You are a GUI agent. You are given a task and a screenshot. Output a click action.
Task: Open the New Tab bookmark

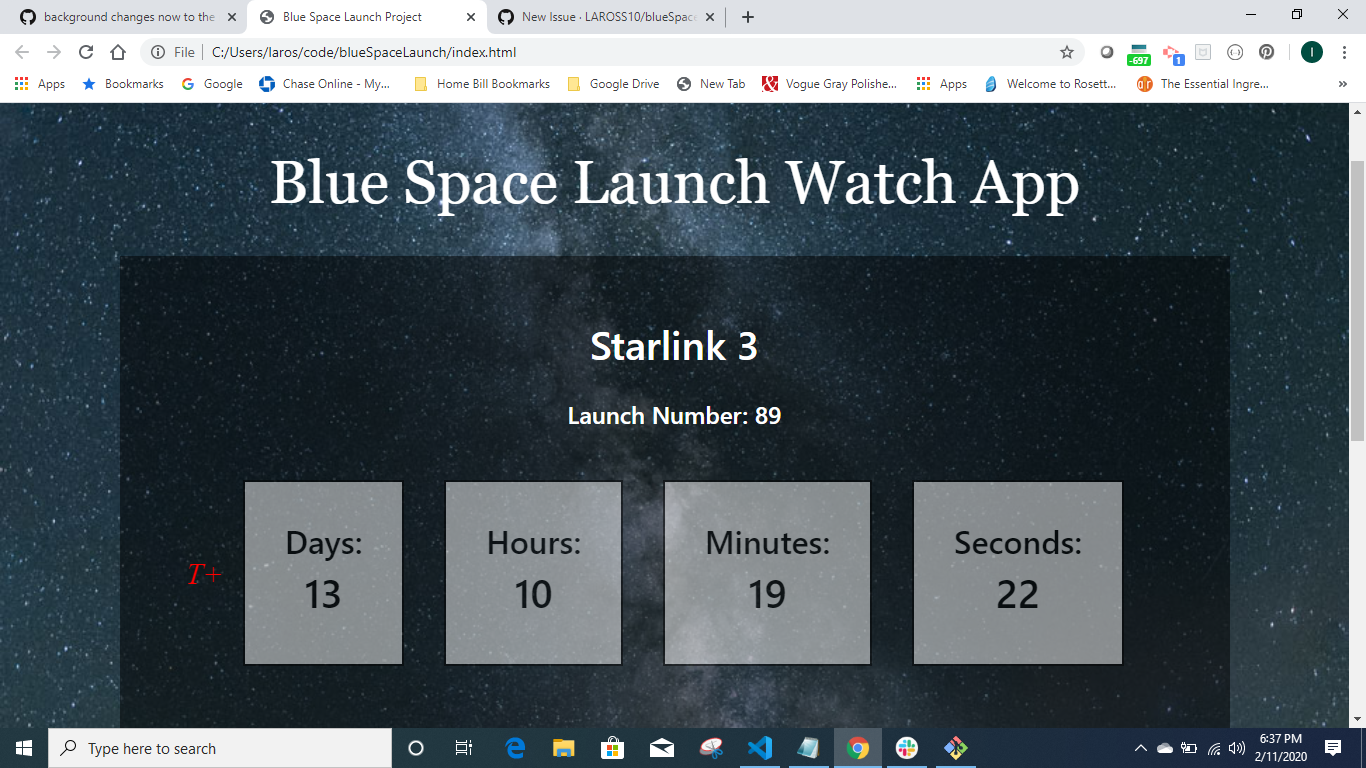click(x=711, y=84)
